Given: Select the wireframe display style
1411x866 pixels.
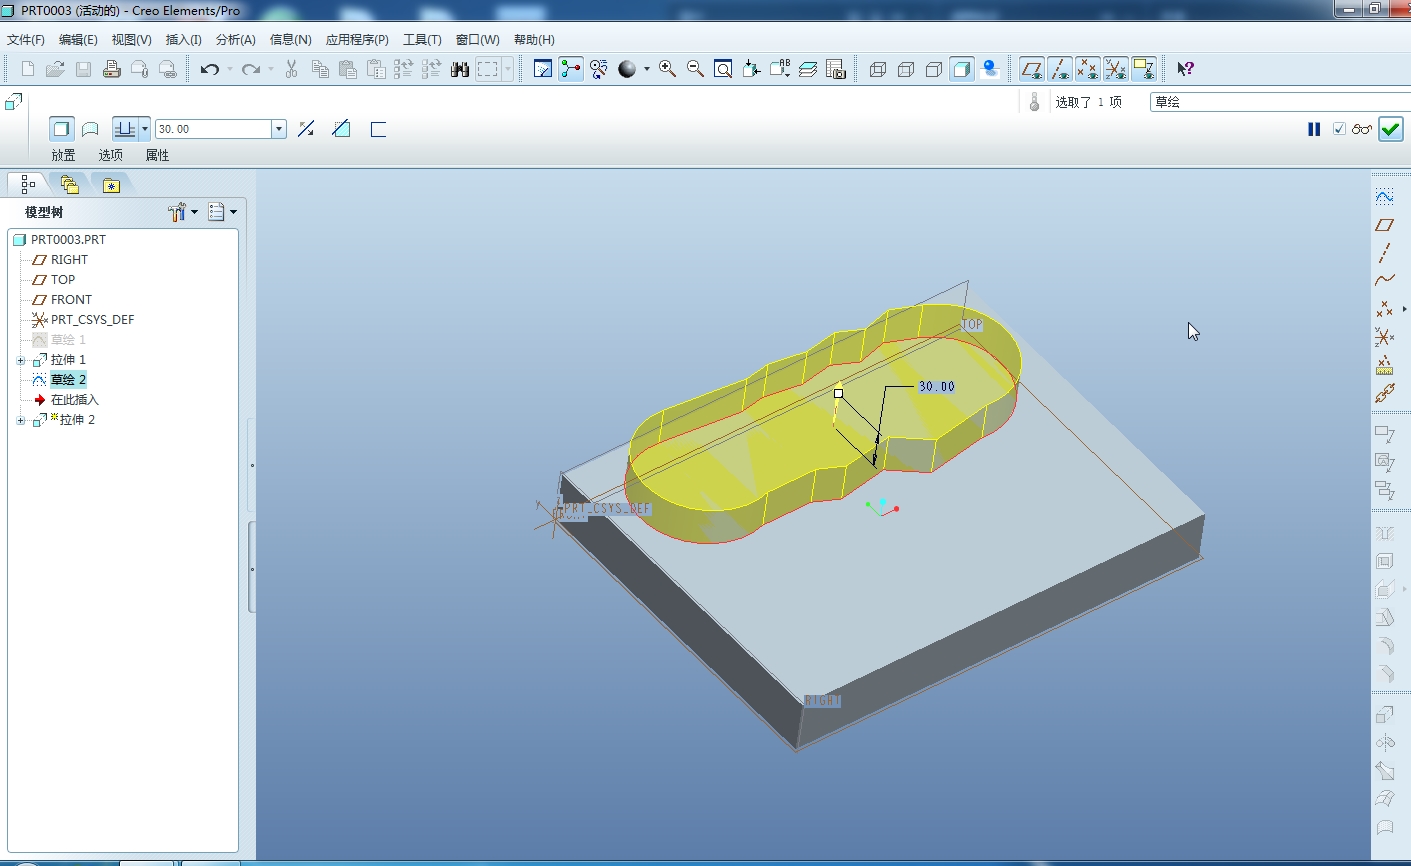Looking at the screenshot, I should point(878,69).
